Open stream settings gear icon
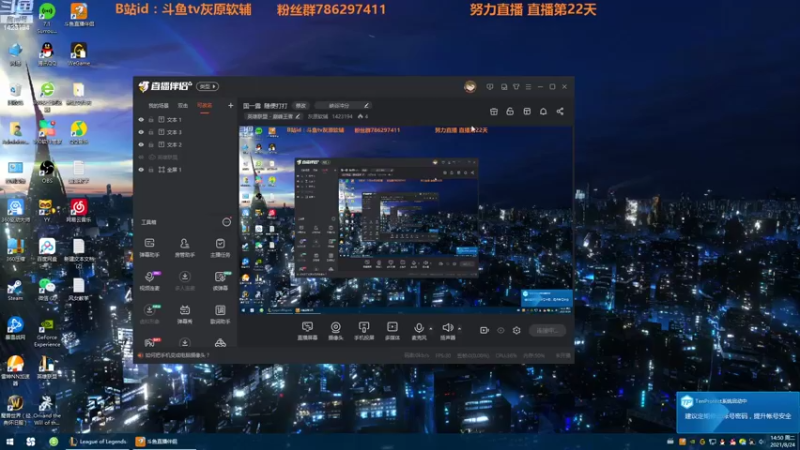Screen dimensions: 800x450 516,331
